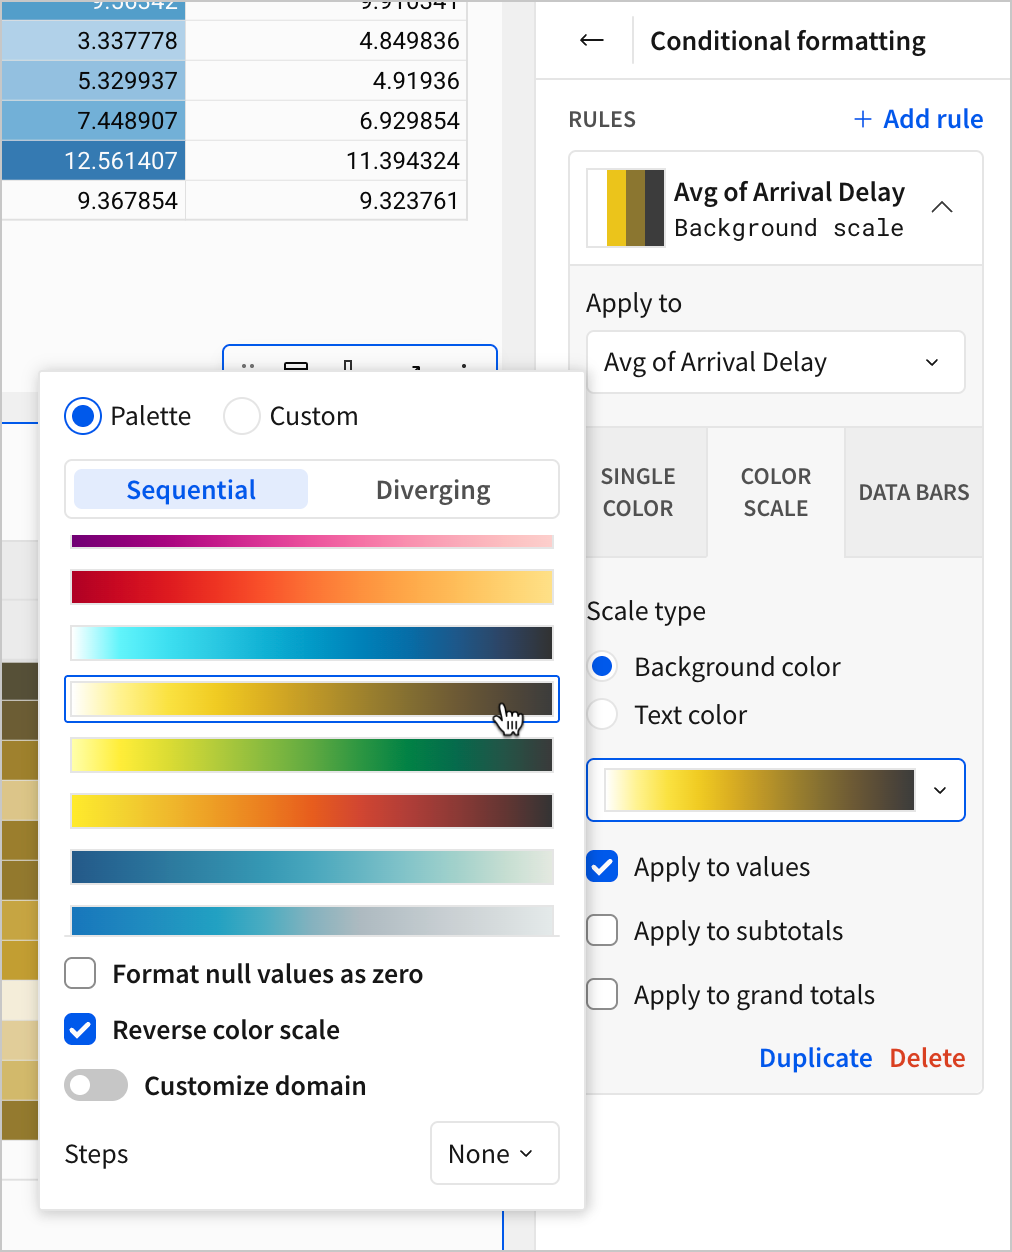This screenshot has height=1252, width=1012.
Task: Enable the Customize domain toggle
Action: [x=96, y=1086]
